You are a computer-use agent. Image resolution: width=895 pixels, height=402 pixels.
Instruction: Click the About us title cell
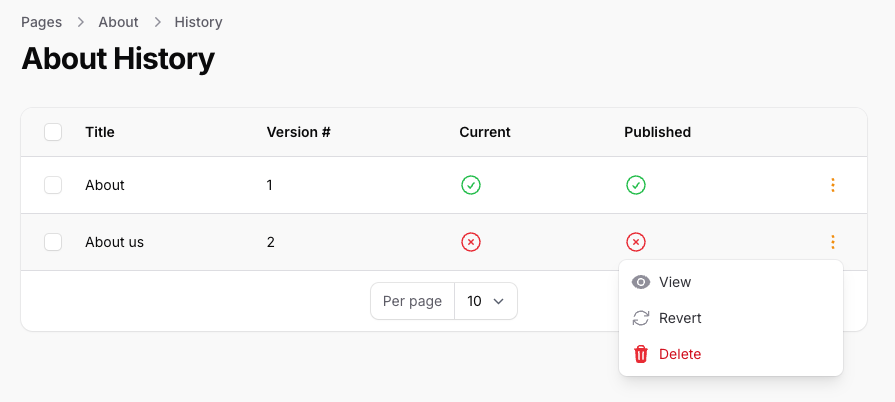114,242
